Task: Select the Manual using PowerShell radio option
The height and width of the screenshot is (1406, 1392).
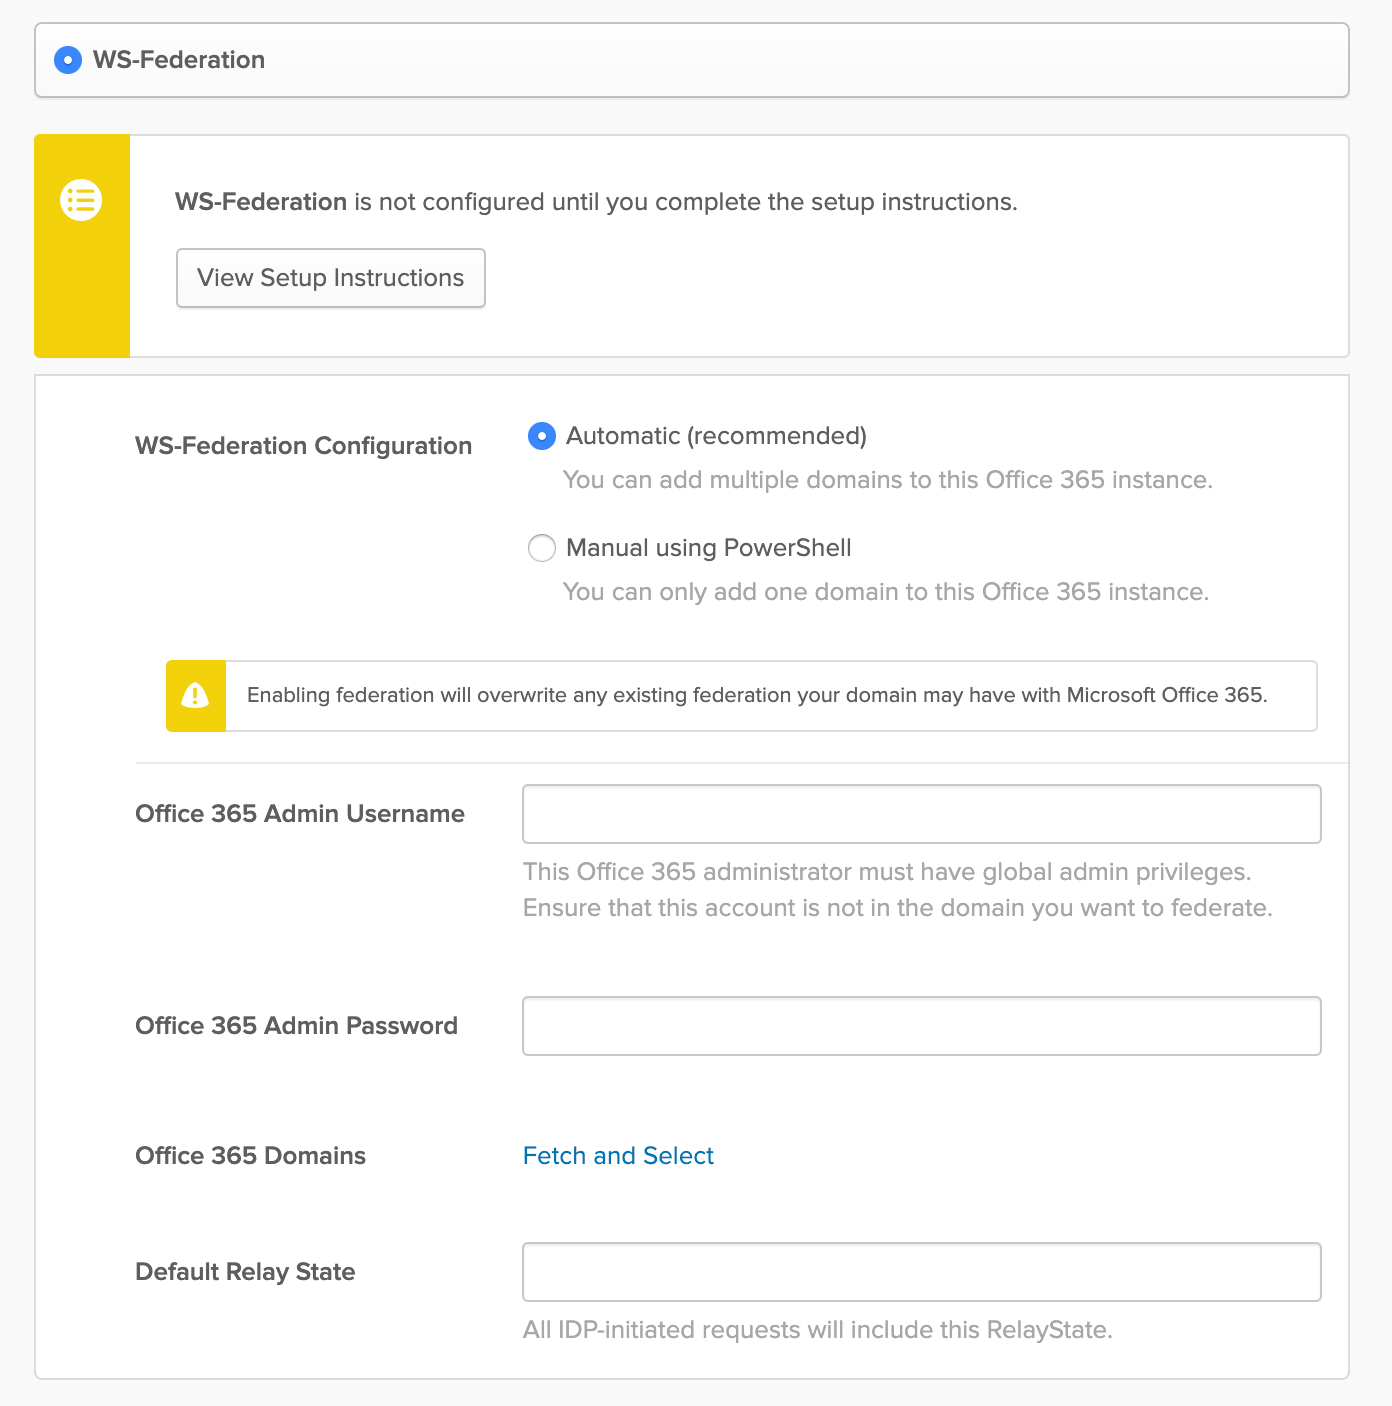Action: pyautogui.click(x=542, y=548)
